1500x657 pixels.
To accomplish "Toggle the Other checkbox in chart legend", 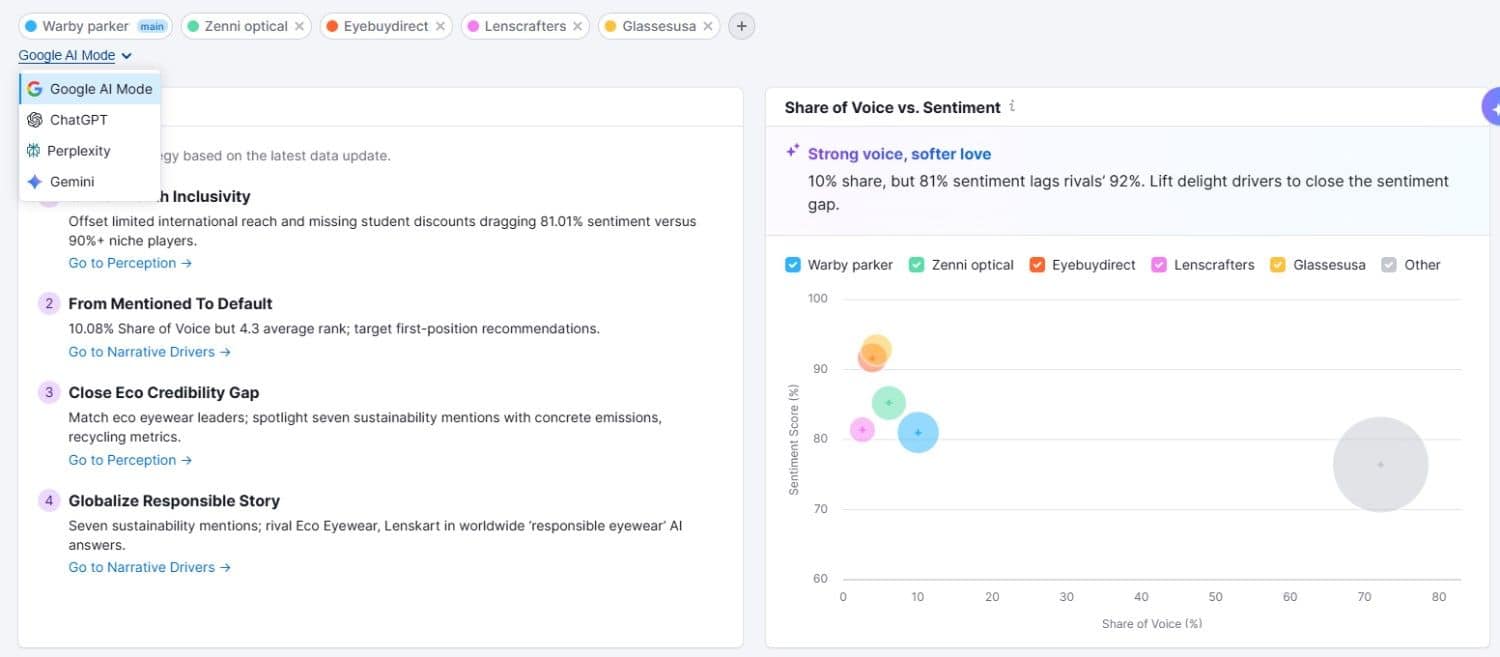I will click(x=1389, y=265).
